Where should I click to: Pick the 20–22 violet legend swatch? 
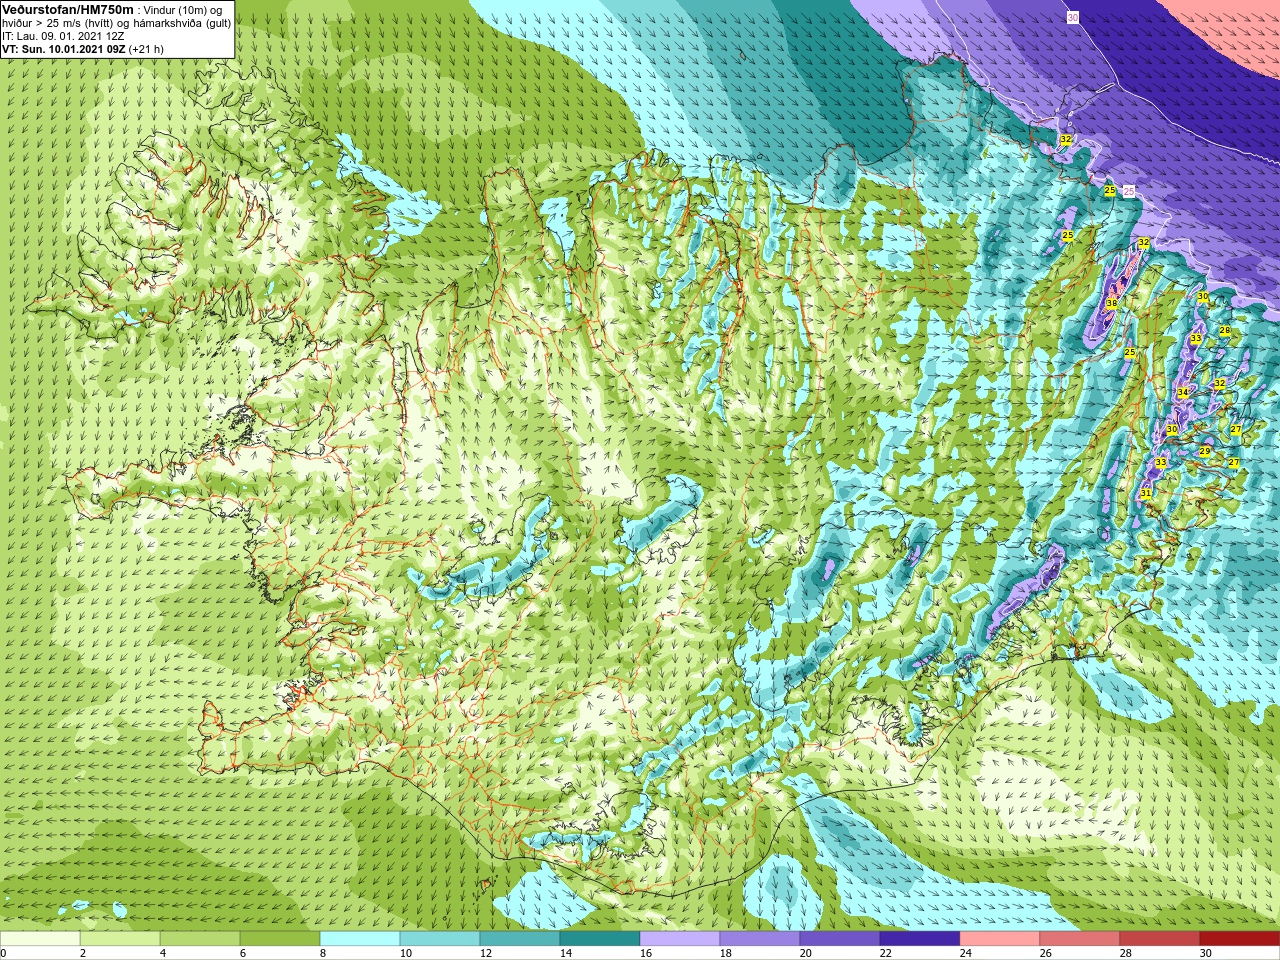pyautogui.click(x=840, y=939)
